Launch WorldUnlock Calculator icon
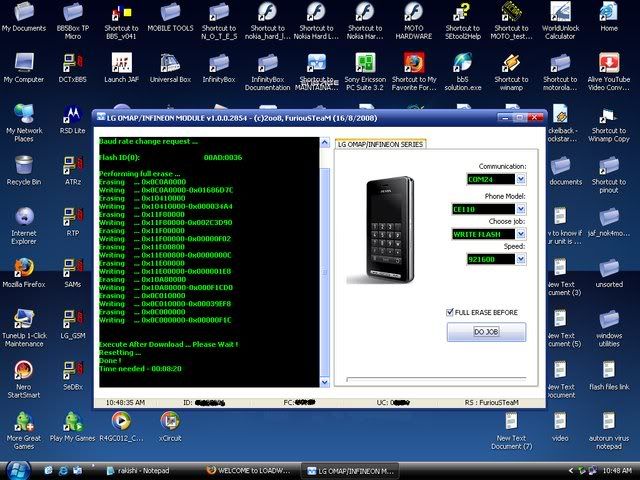 pos(560,20)
